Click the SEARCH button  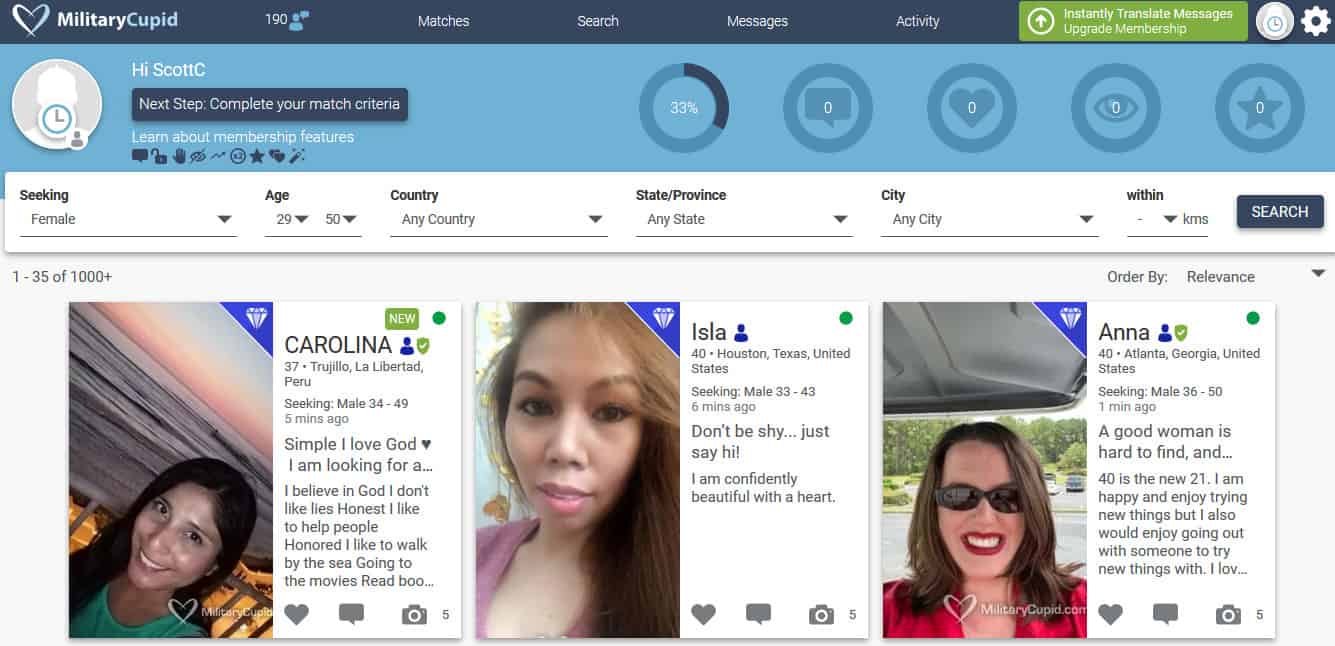1280,212
